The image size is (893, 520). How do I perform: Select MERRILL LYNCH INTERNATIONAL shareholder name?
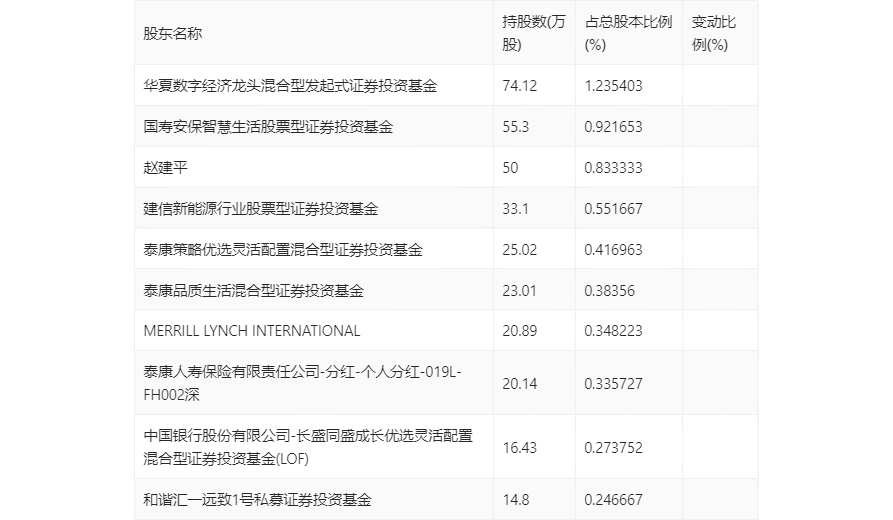252,331
